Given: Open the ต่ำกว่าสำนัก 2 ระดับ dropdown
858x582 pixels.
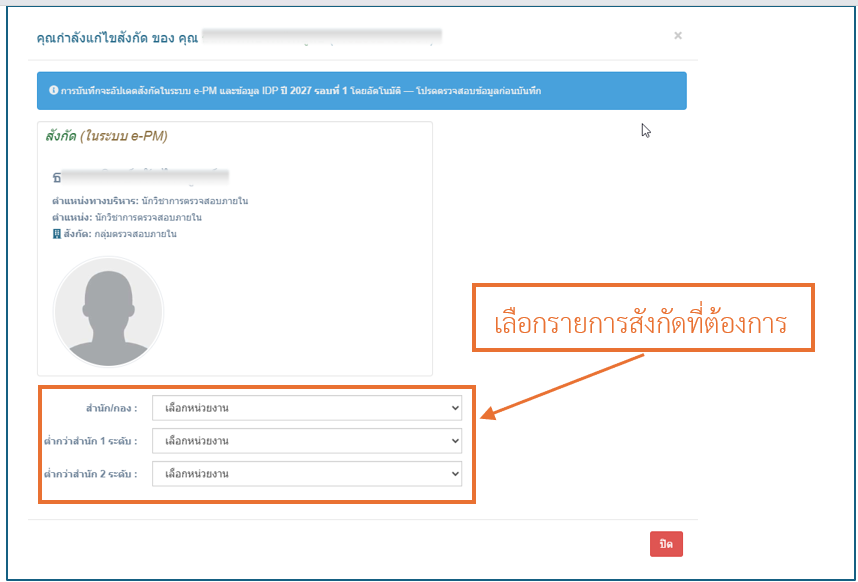Looking at the screenshot, I should (307, 474).
